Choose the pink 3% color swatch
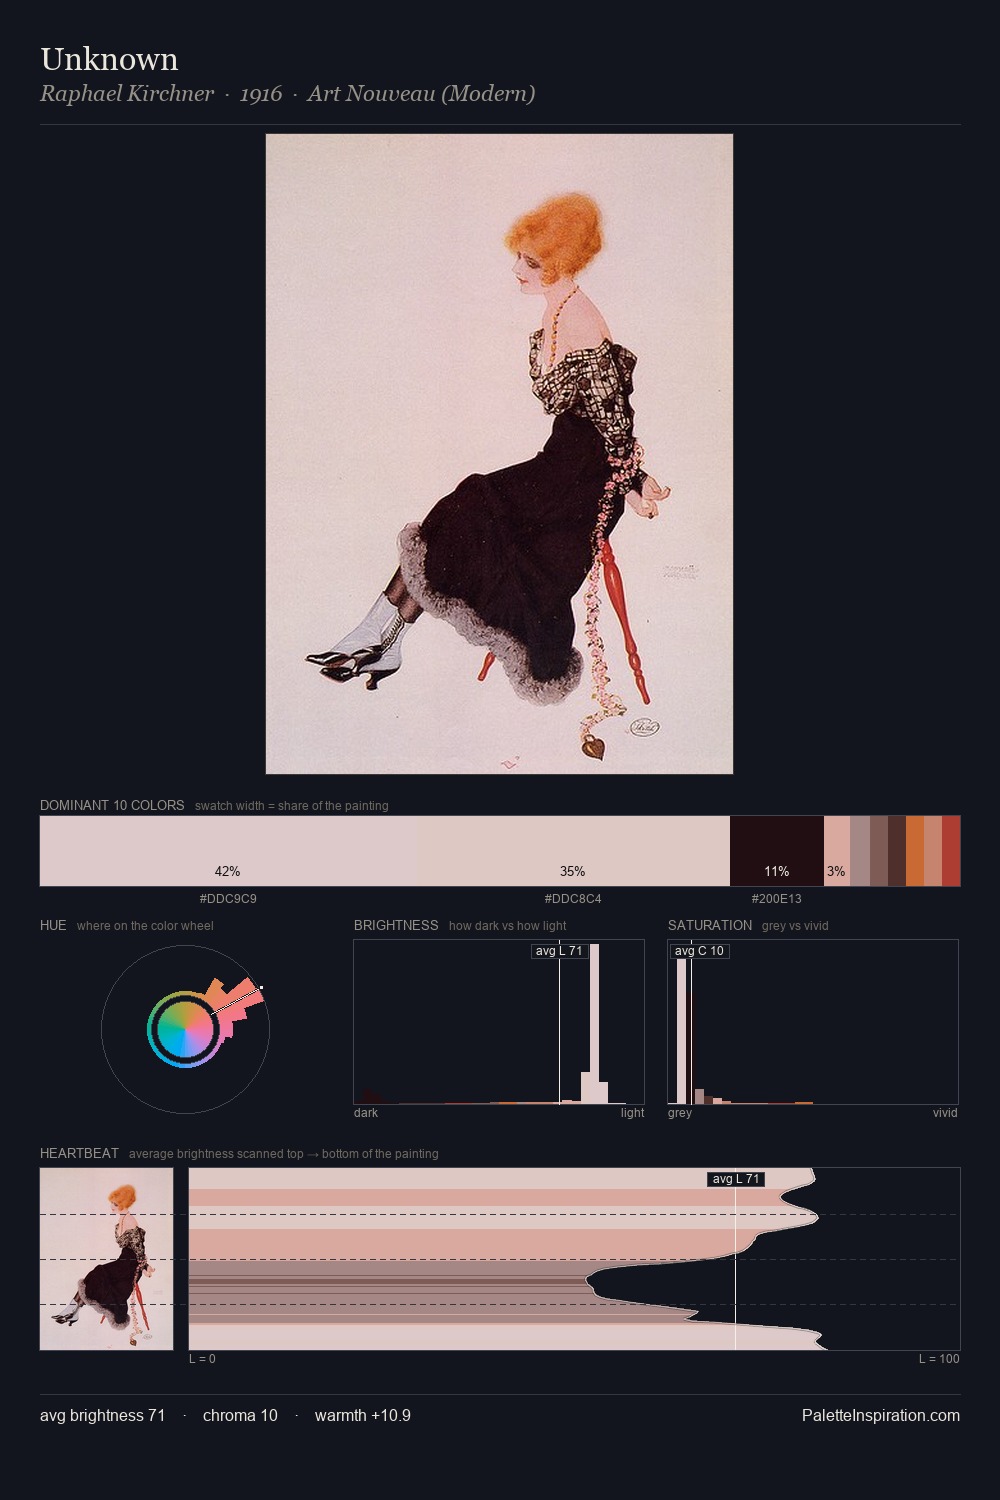Screen dimensions: 1000x1500 pyautogui.click(x=837, y=851)
